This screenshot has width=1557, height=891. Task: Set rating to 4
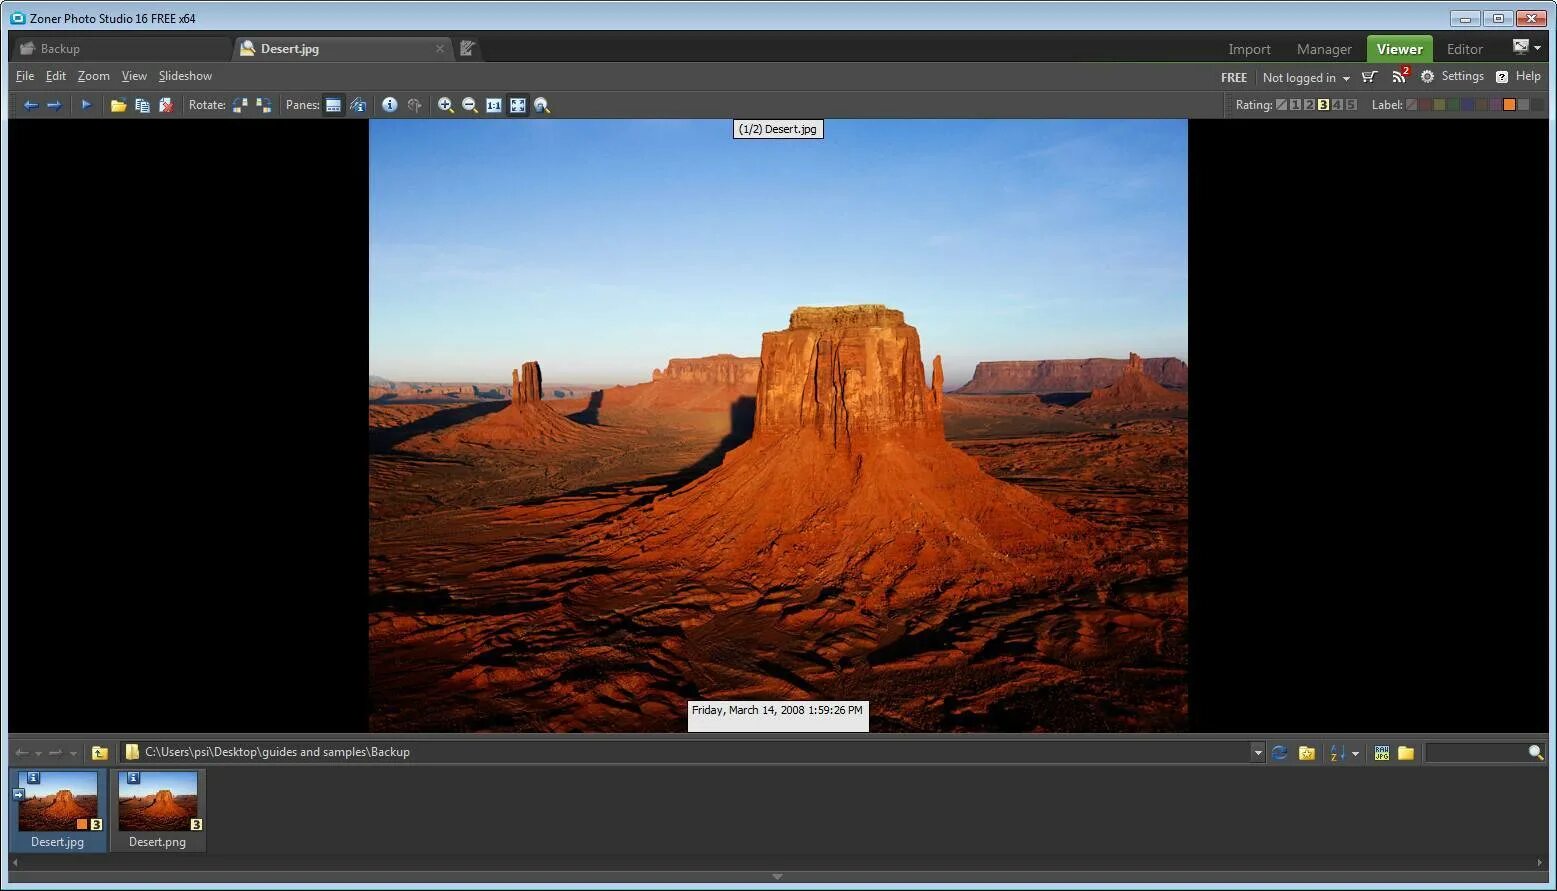point(1337,105)
